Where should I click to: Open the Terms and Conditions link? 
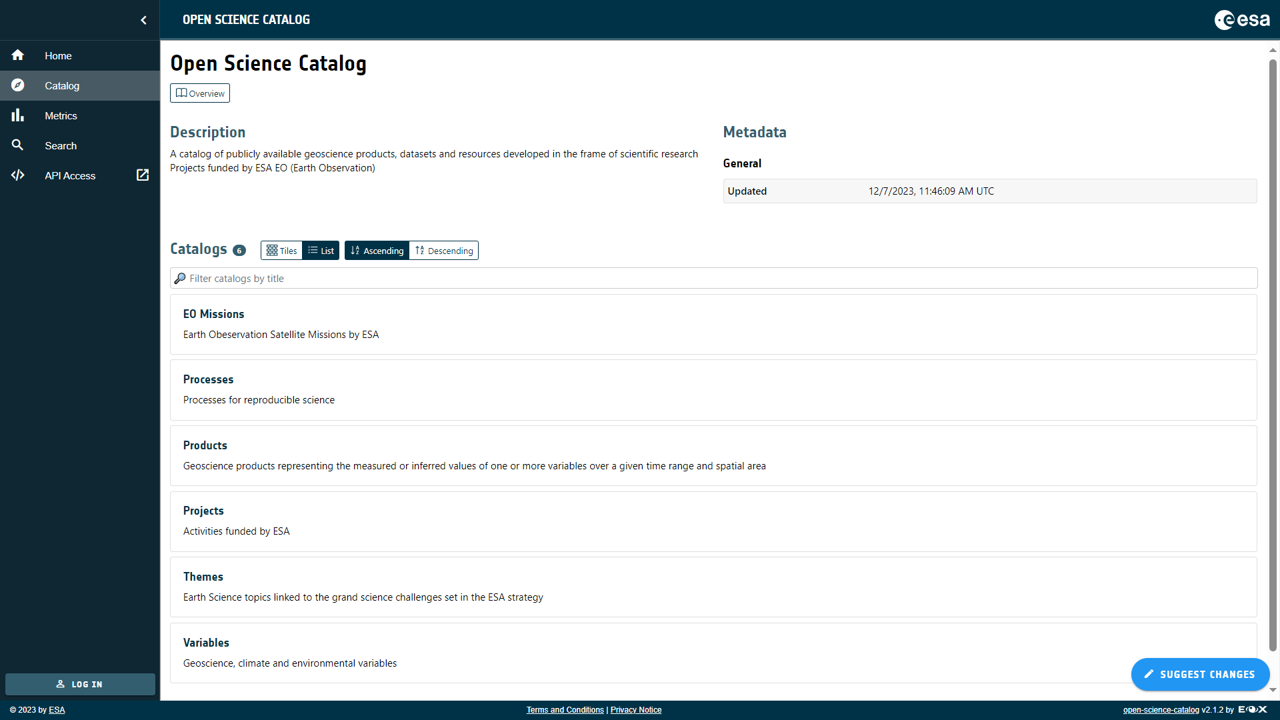point(565,710)
